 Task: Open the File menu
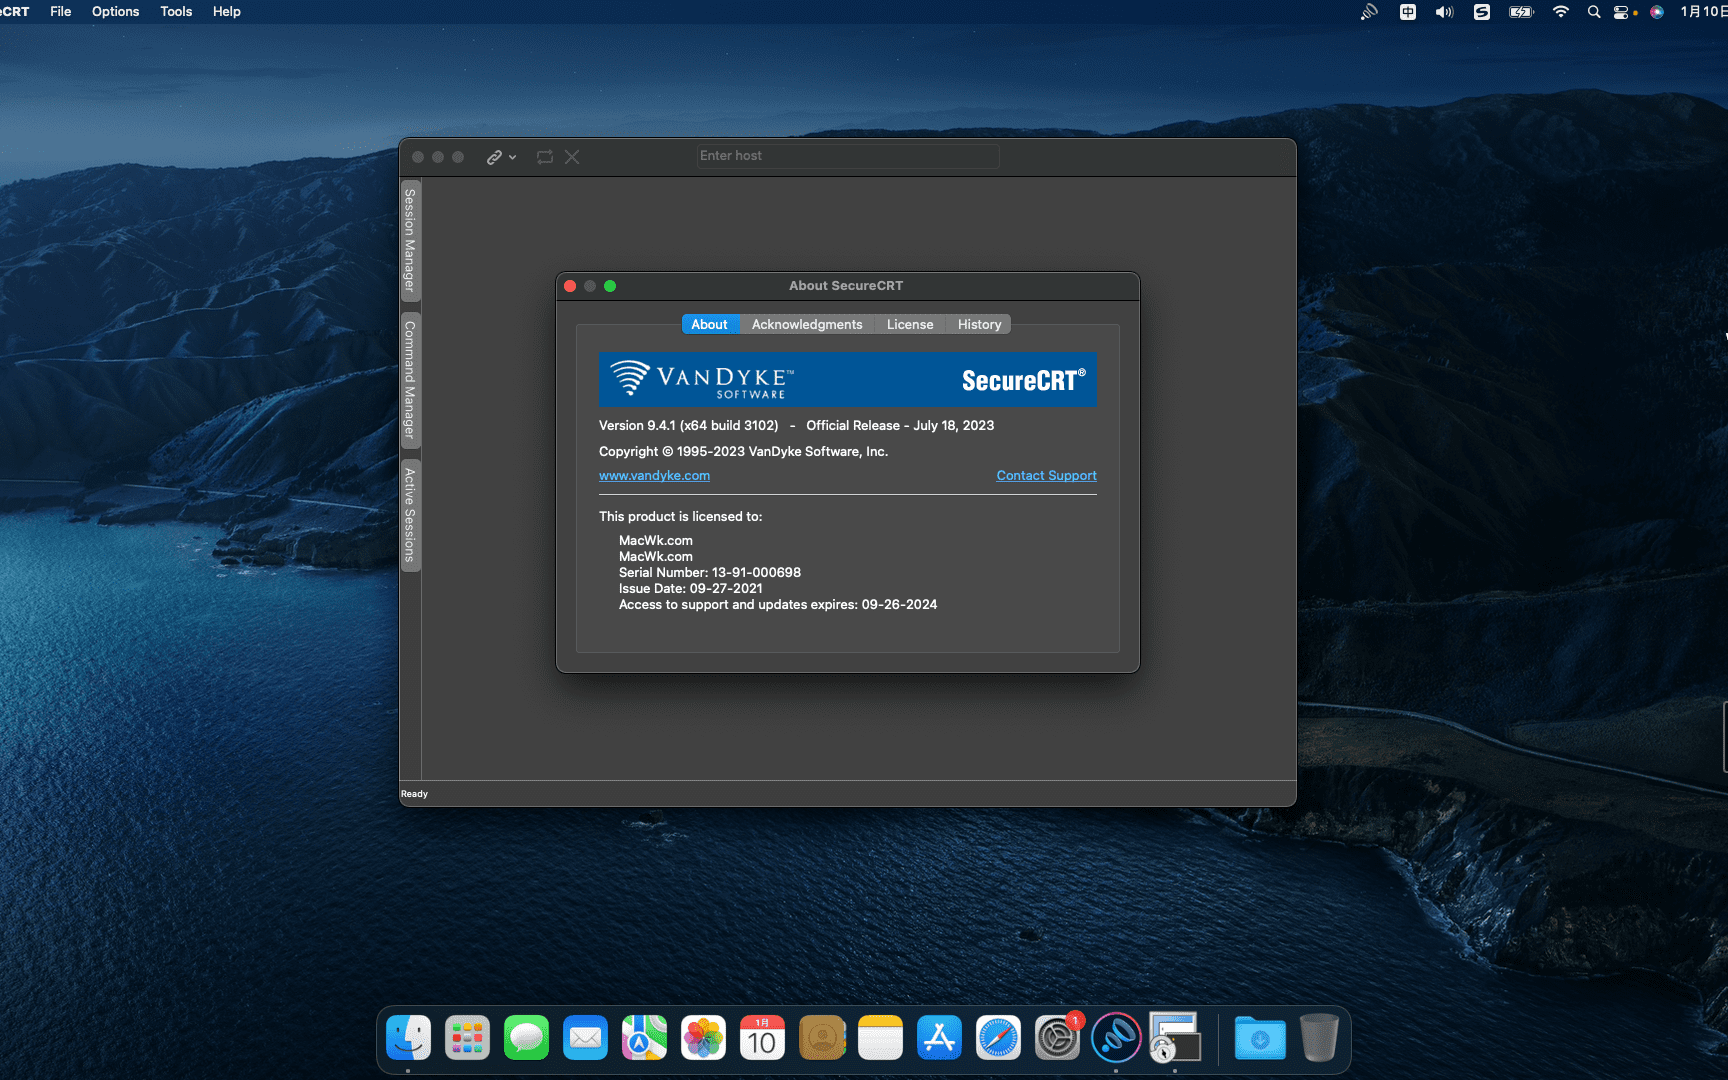click(x=61, y=12)
